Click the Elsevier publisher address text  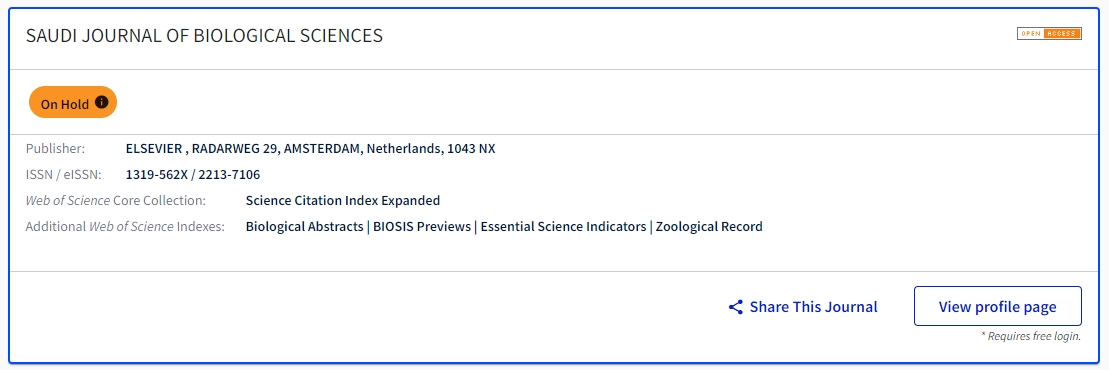coord(310,149)
